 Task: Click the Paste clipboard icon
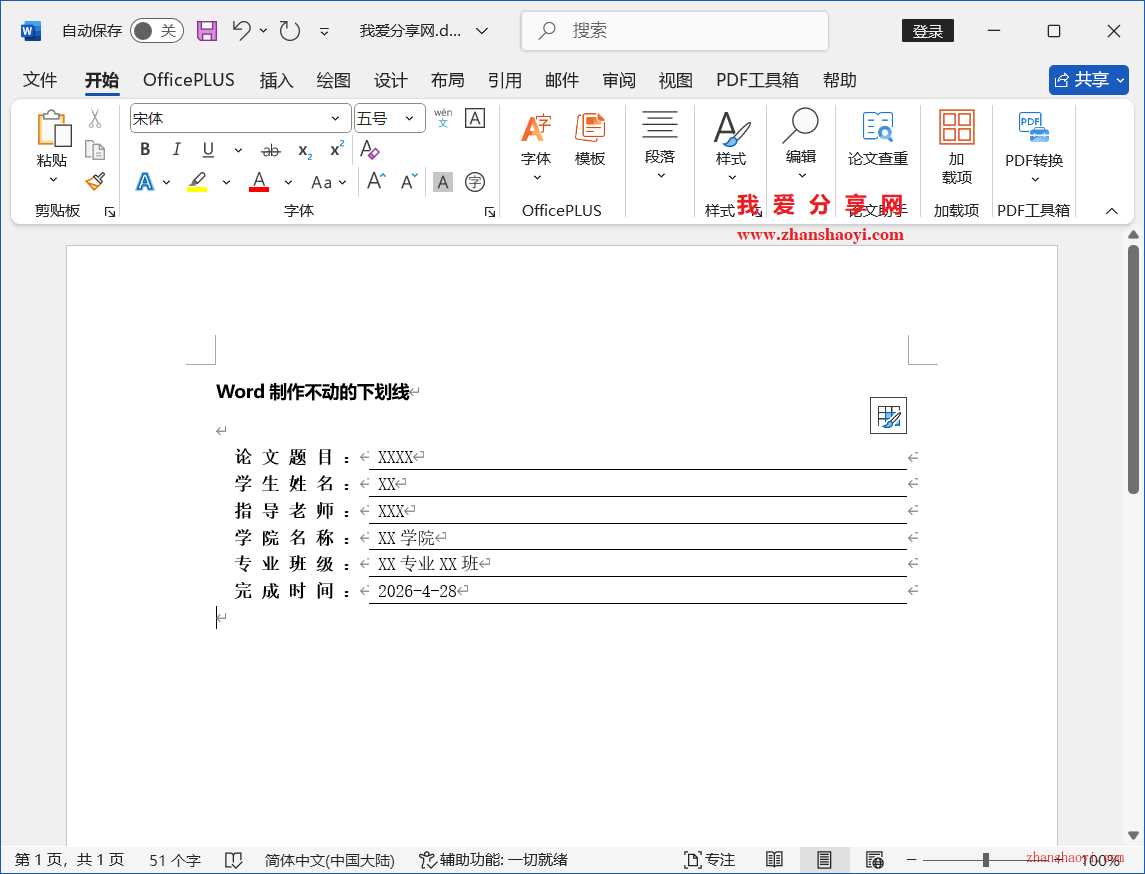pos(53,129)
